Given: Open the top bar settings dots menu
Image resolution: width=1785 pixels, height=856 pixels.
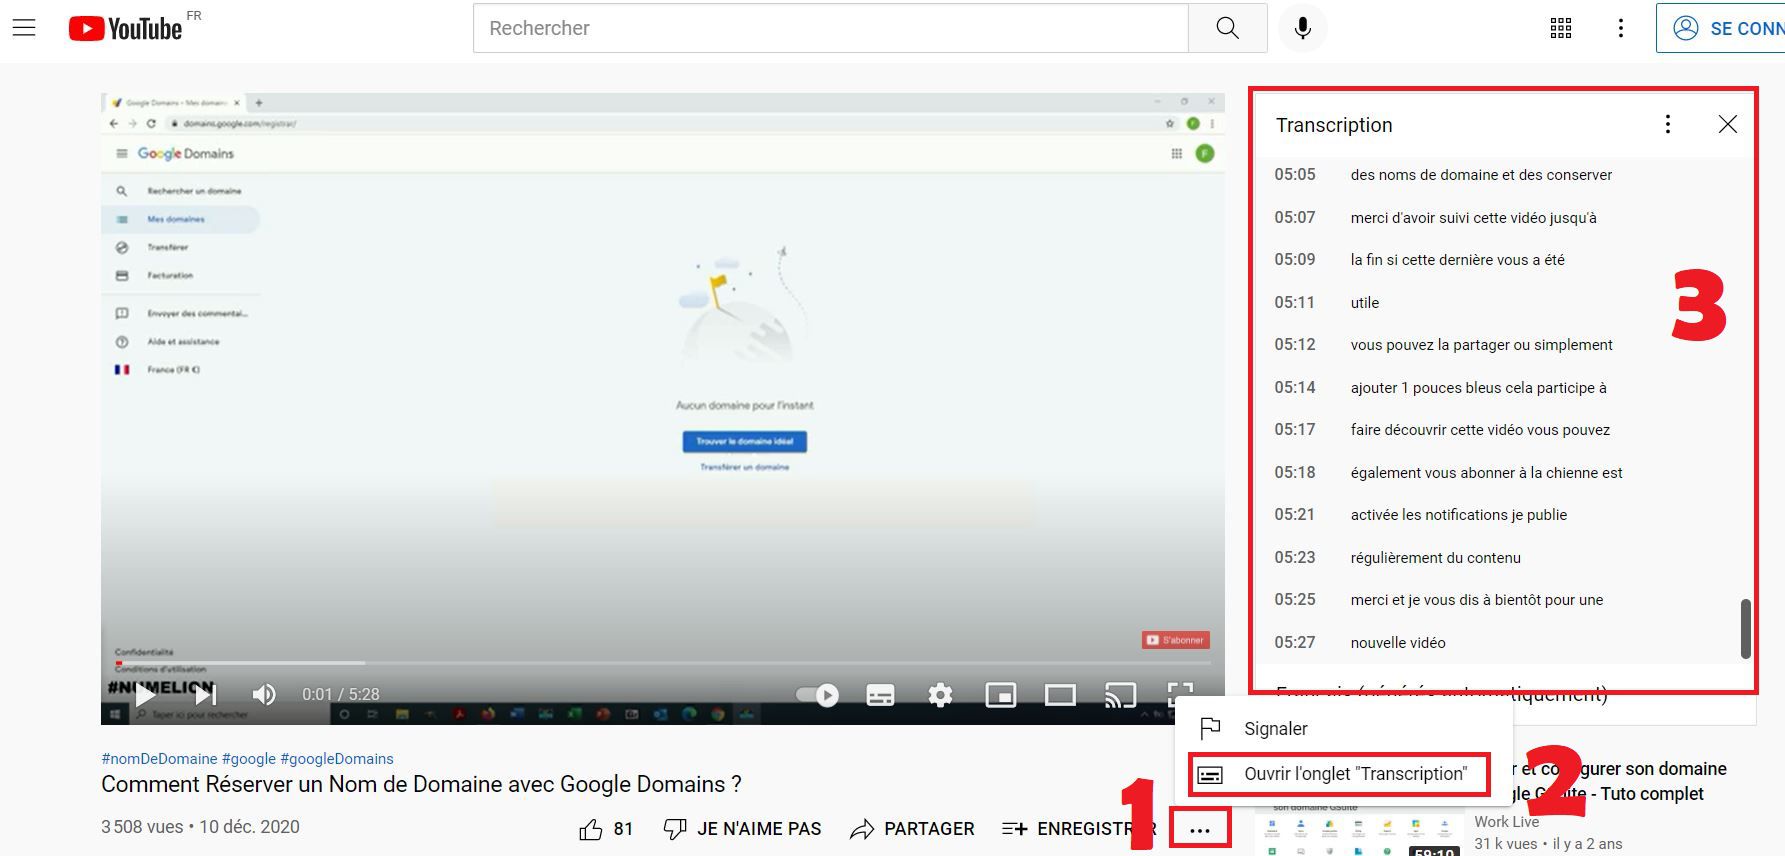Looking at the screenshot, I should (1621, 28).
